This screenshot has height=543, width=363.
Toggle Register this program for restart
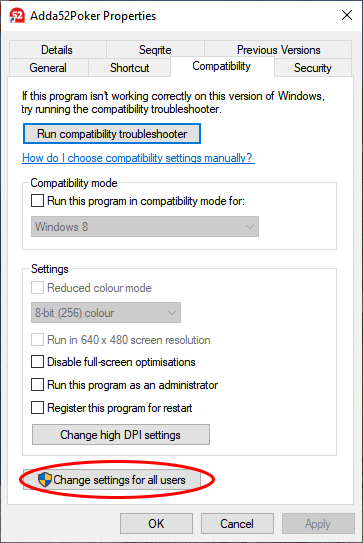point(37,408)
